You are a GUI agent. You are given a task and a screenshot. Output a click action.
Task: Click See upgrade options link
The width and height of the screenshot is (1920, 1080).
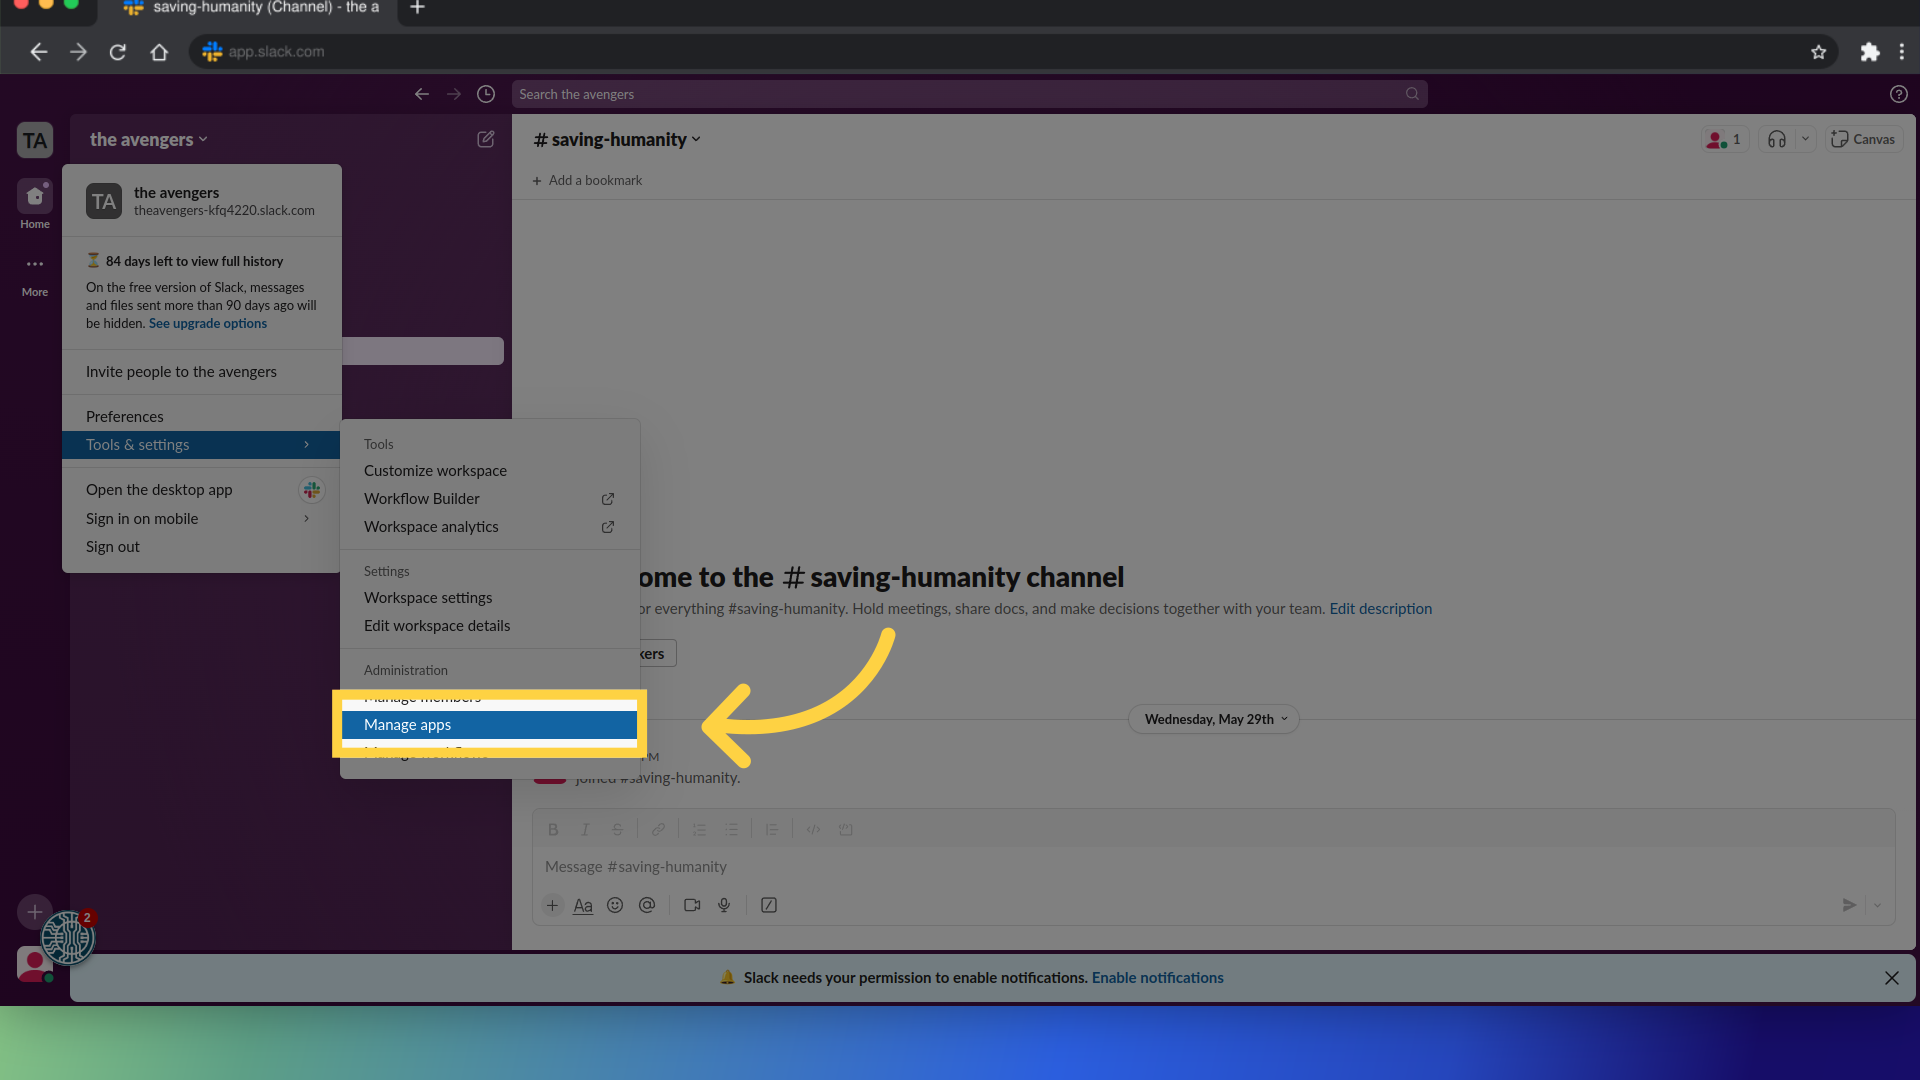(x=208, y=323)
